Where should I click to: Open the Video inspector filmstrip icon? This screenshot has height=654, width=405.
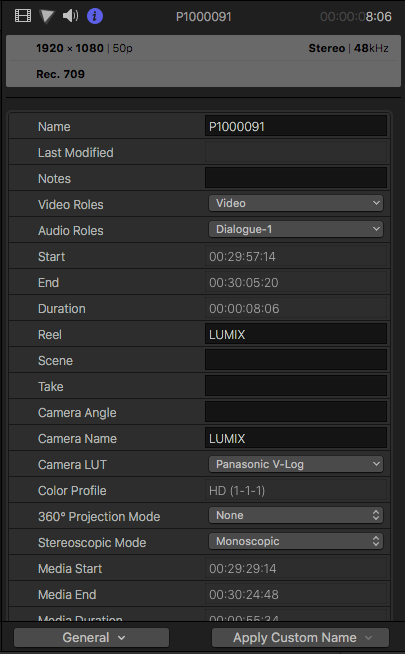(x=23, y=16)
